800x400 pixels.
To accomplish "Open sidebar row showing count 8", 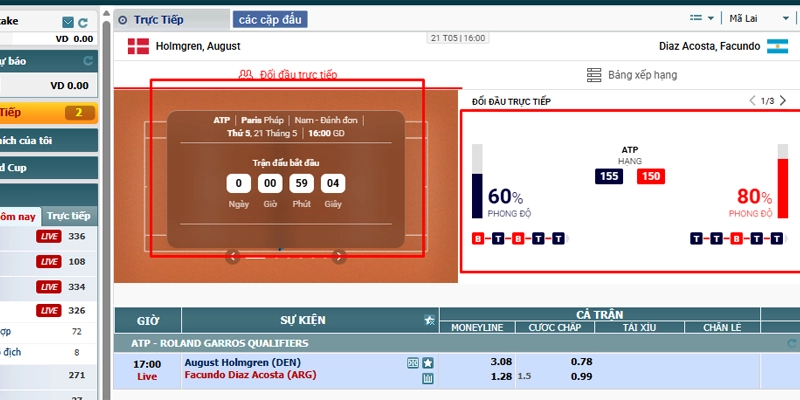I will coord(48,353).
